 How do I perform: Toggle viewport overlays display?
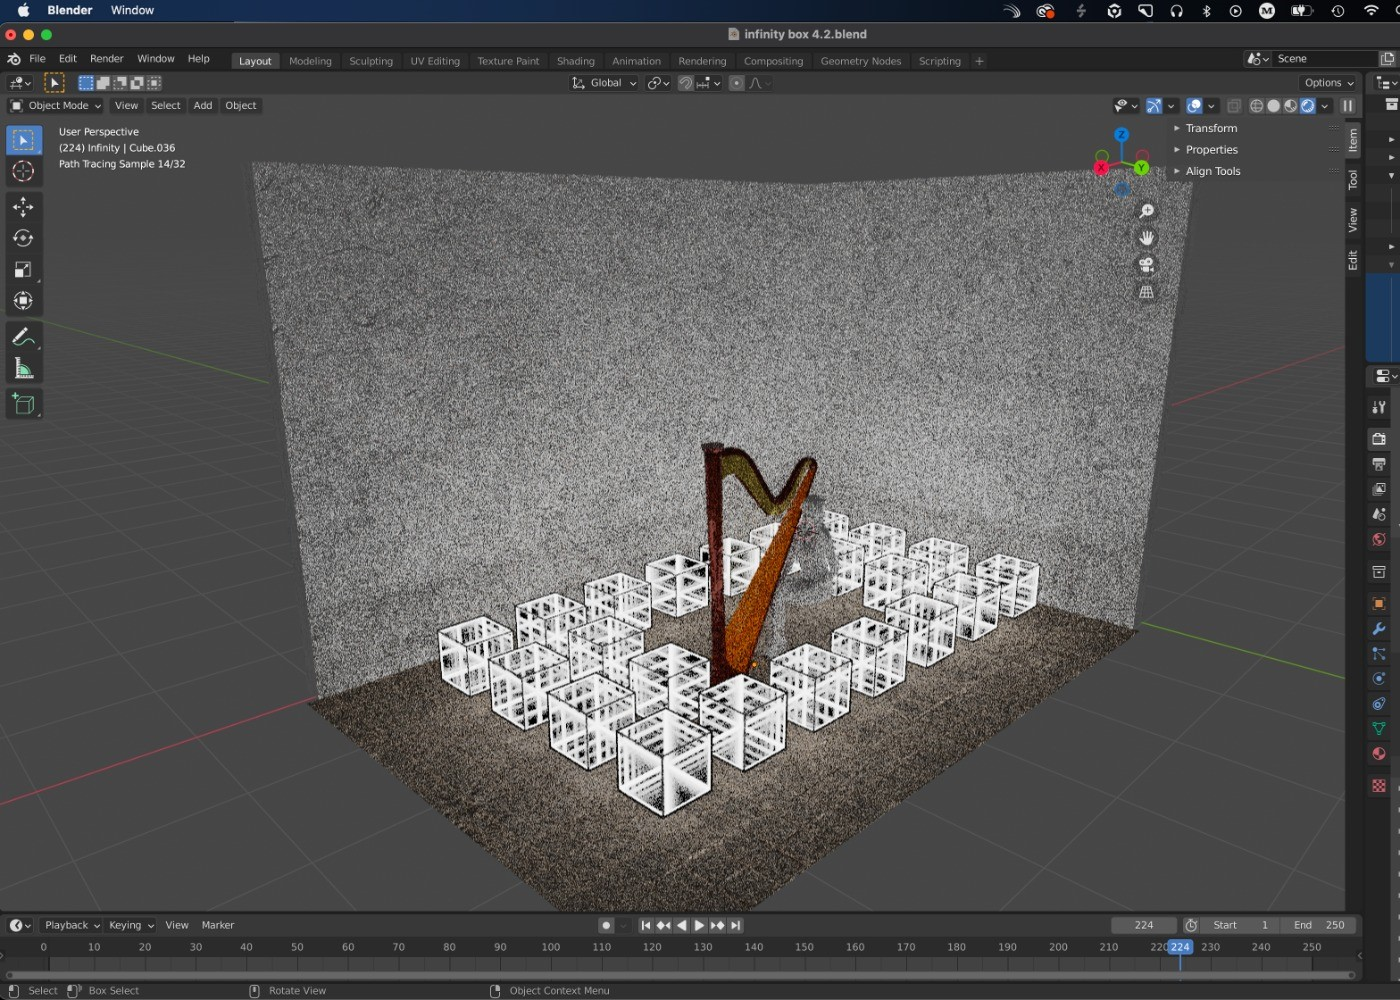(1194, 106)
